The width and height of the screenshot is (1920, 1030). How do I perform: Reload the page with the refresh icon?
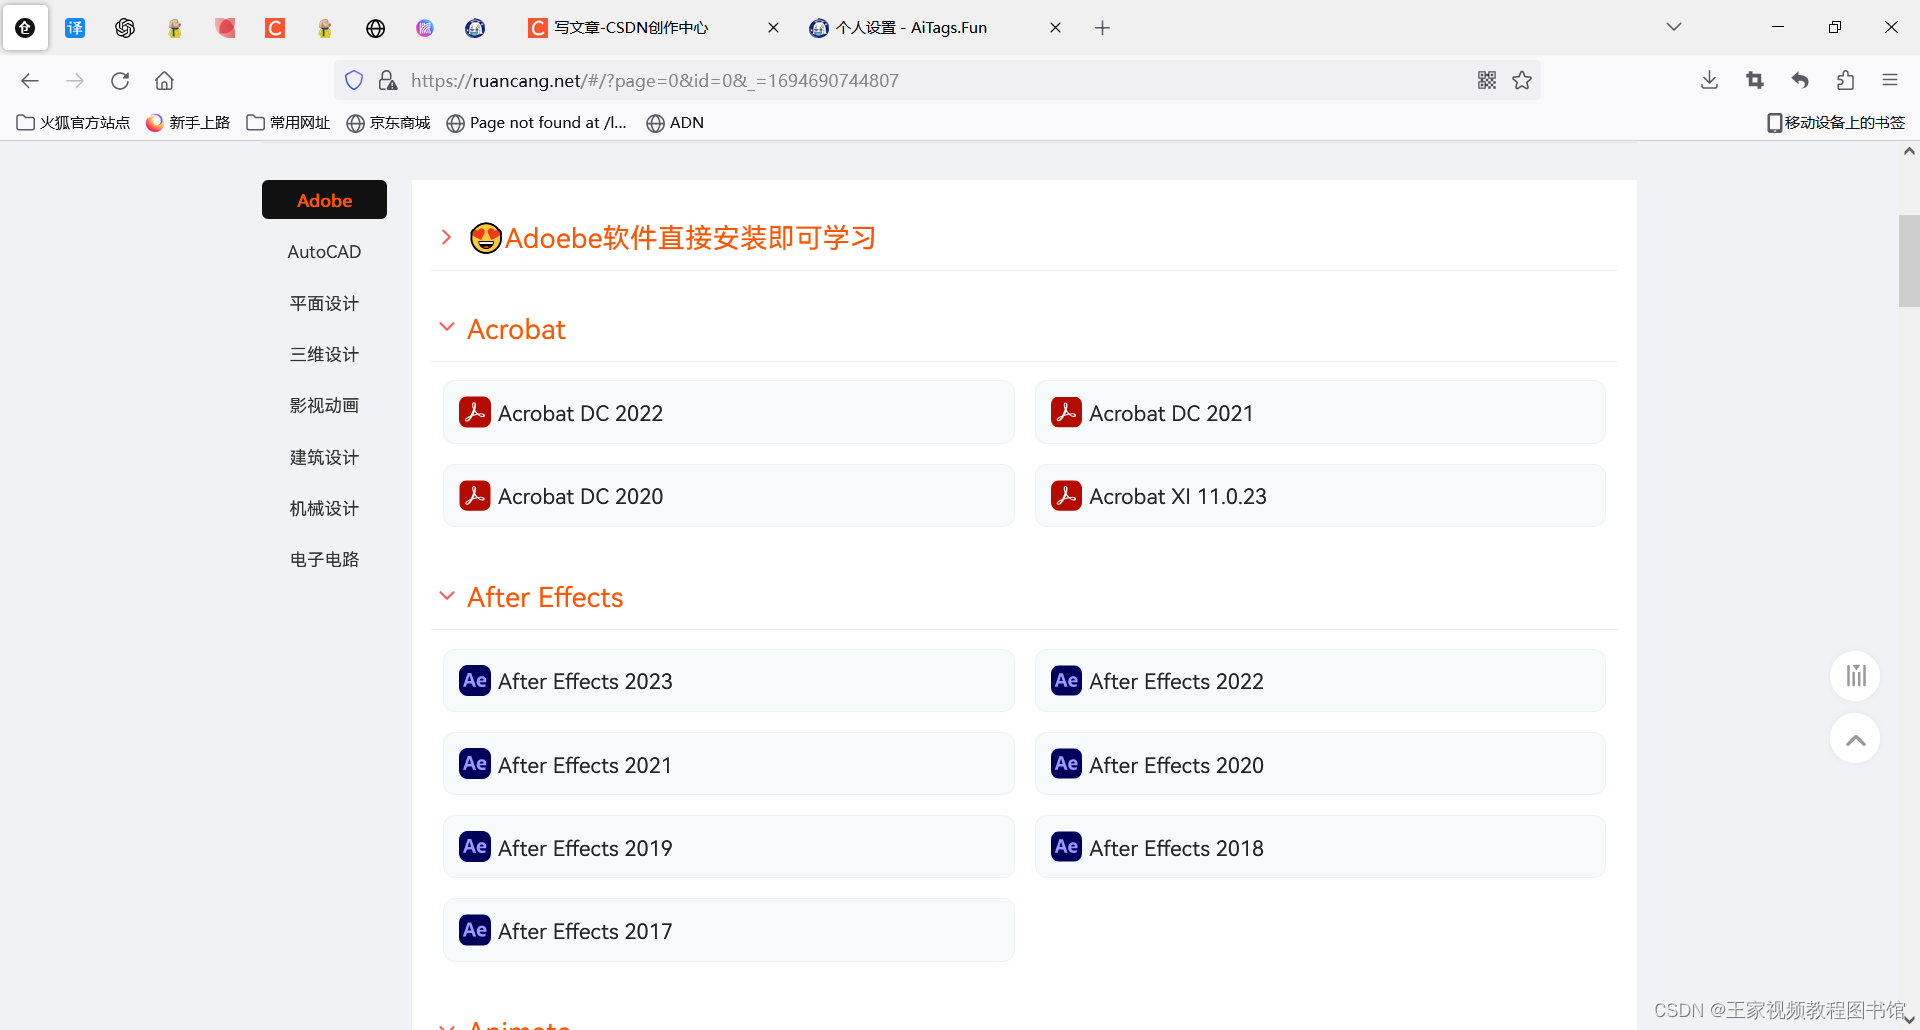click(x=119, y=80)
